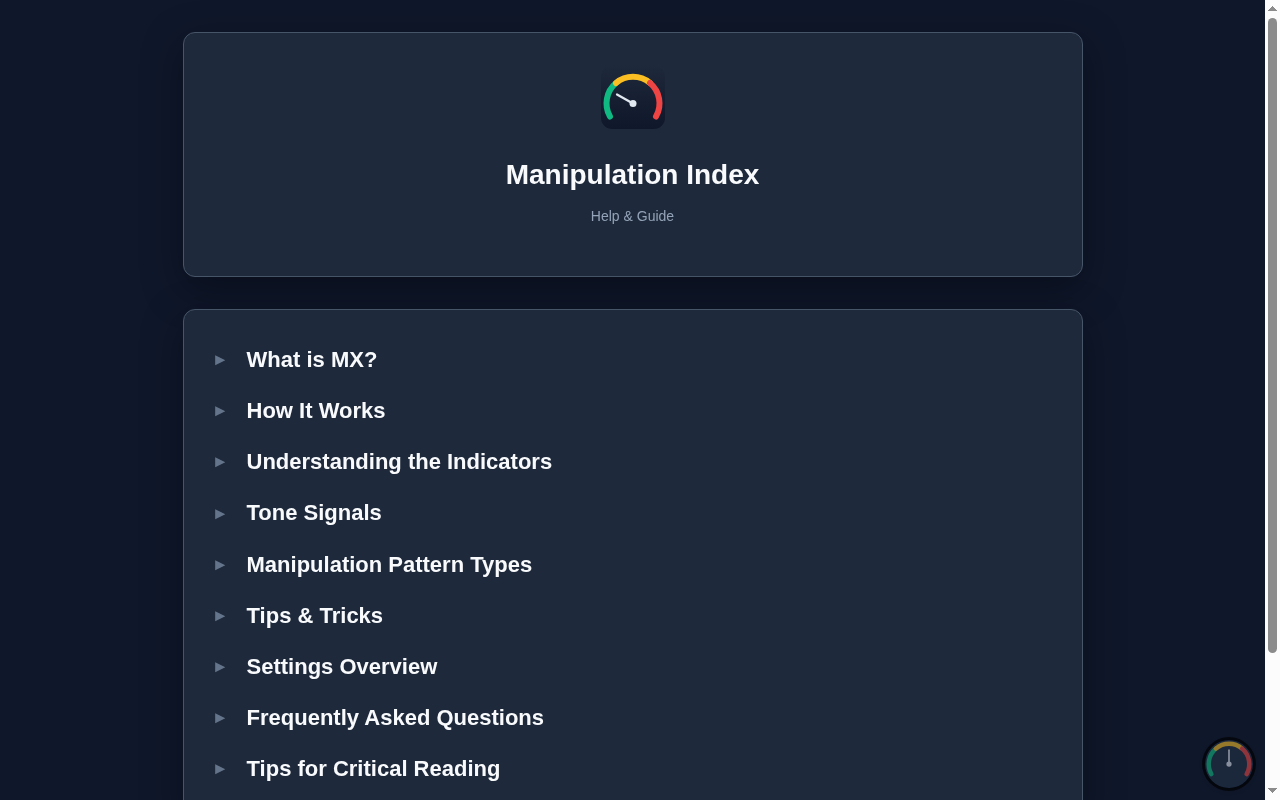Open Frequently Asked Questions
The image size is (1280, 800).
point(394,718)
